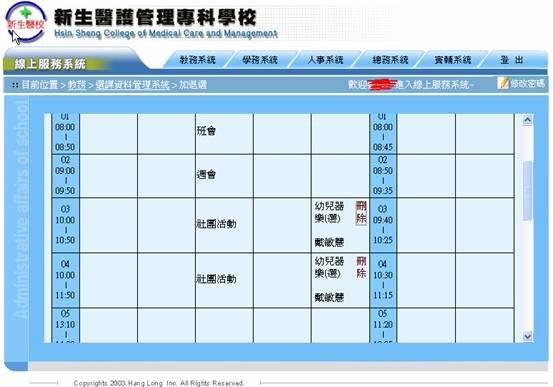The image size is (553, 387).
Task: Open the 選課資料管理系統 breadcrumb link
Action: point(133,85)
